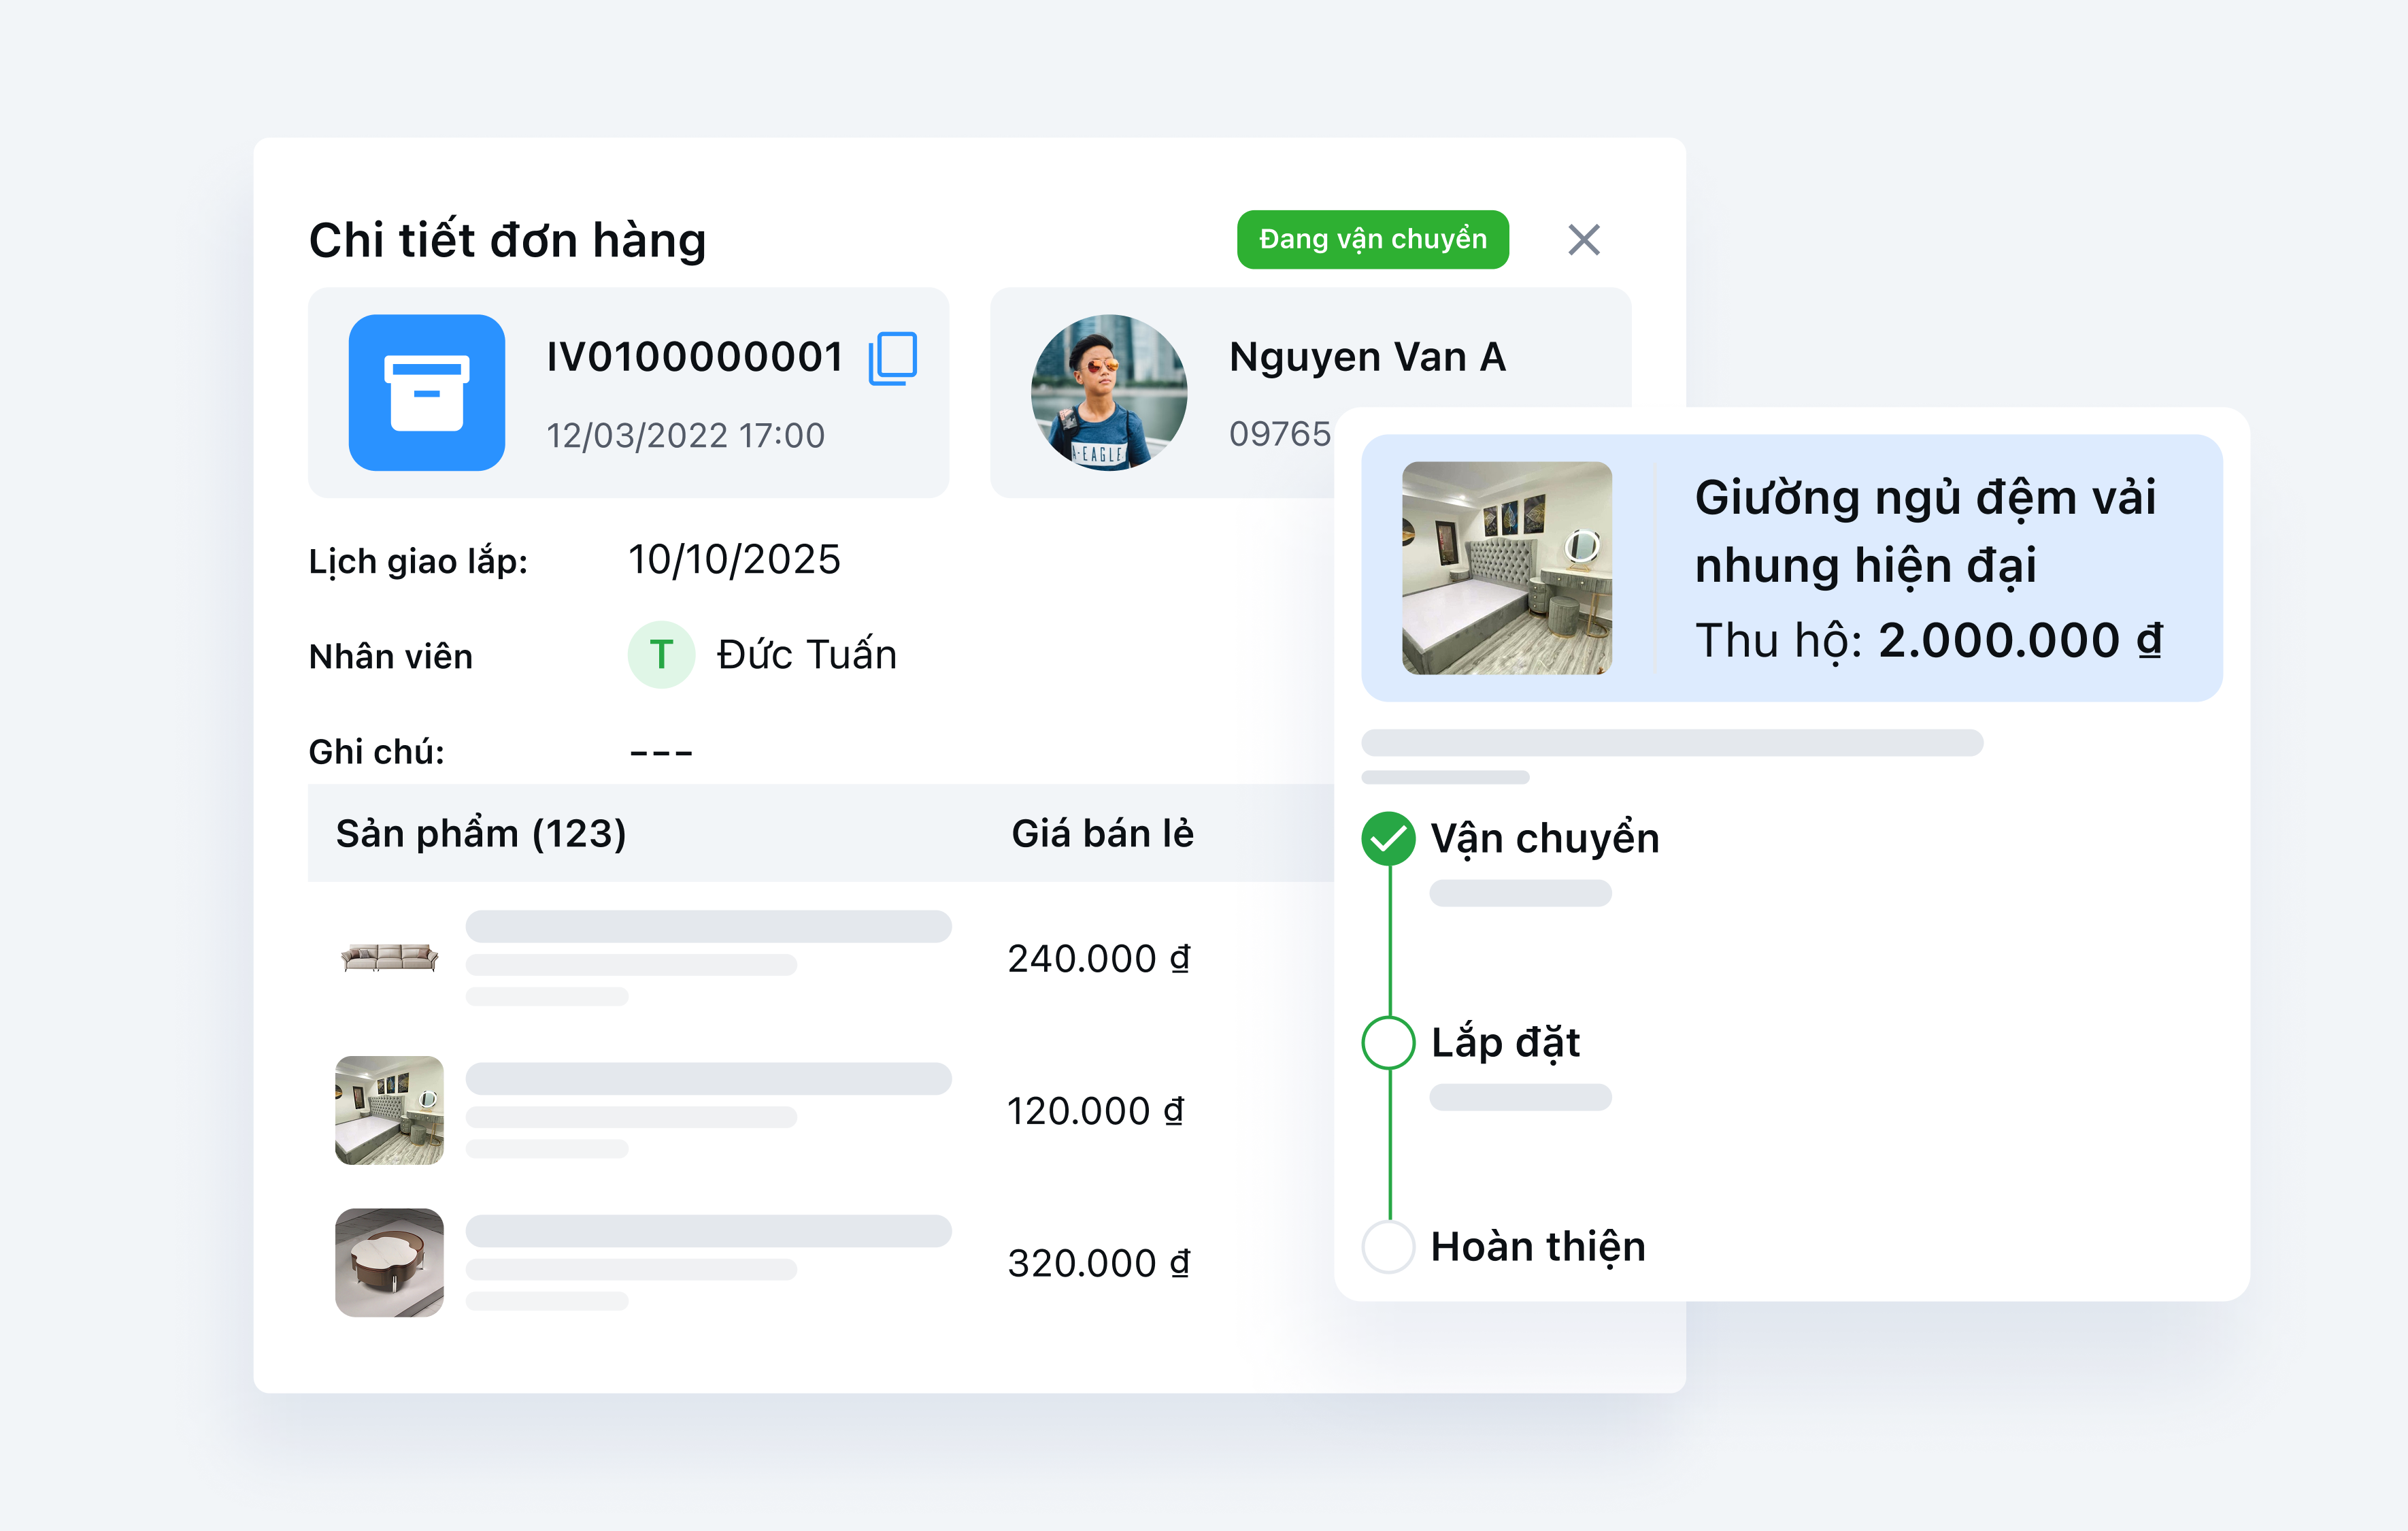Select the Hoàn thiện step circle
The width and height of the screenshot is (2408, 1531).
1388,1247
